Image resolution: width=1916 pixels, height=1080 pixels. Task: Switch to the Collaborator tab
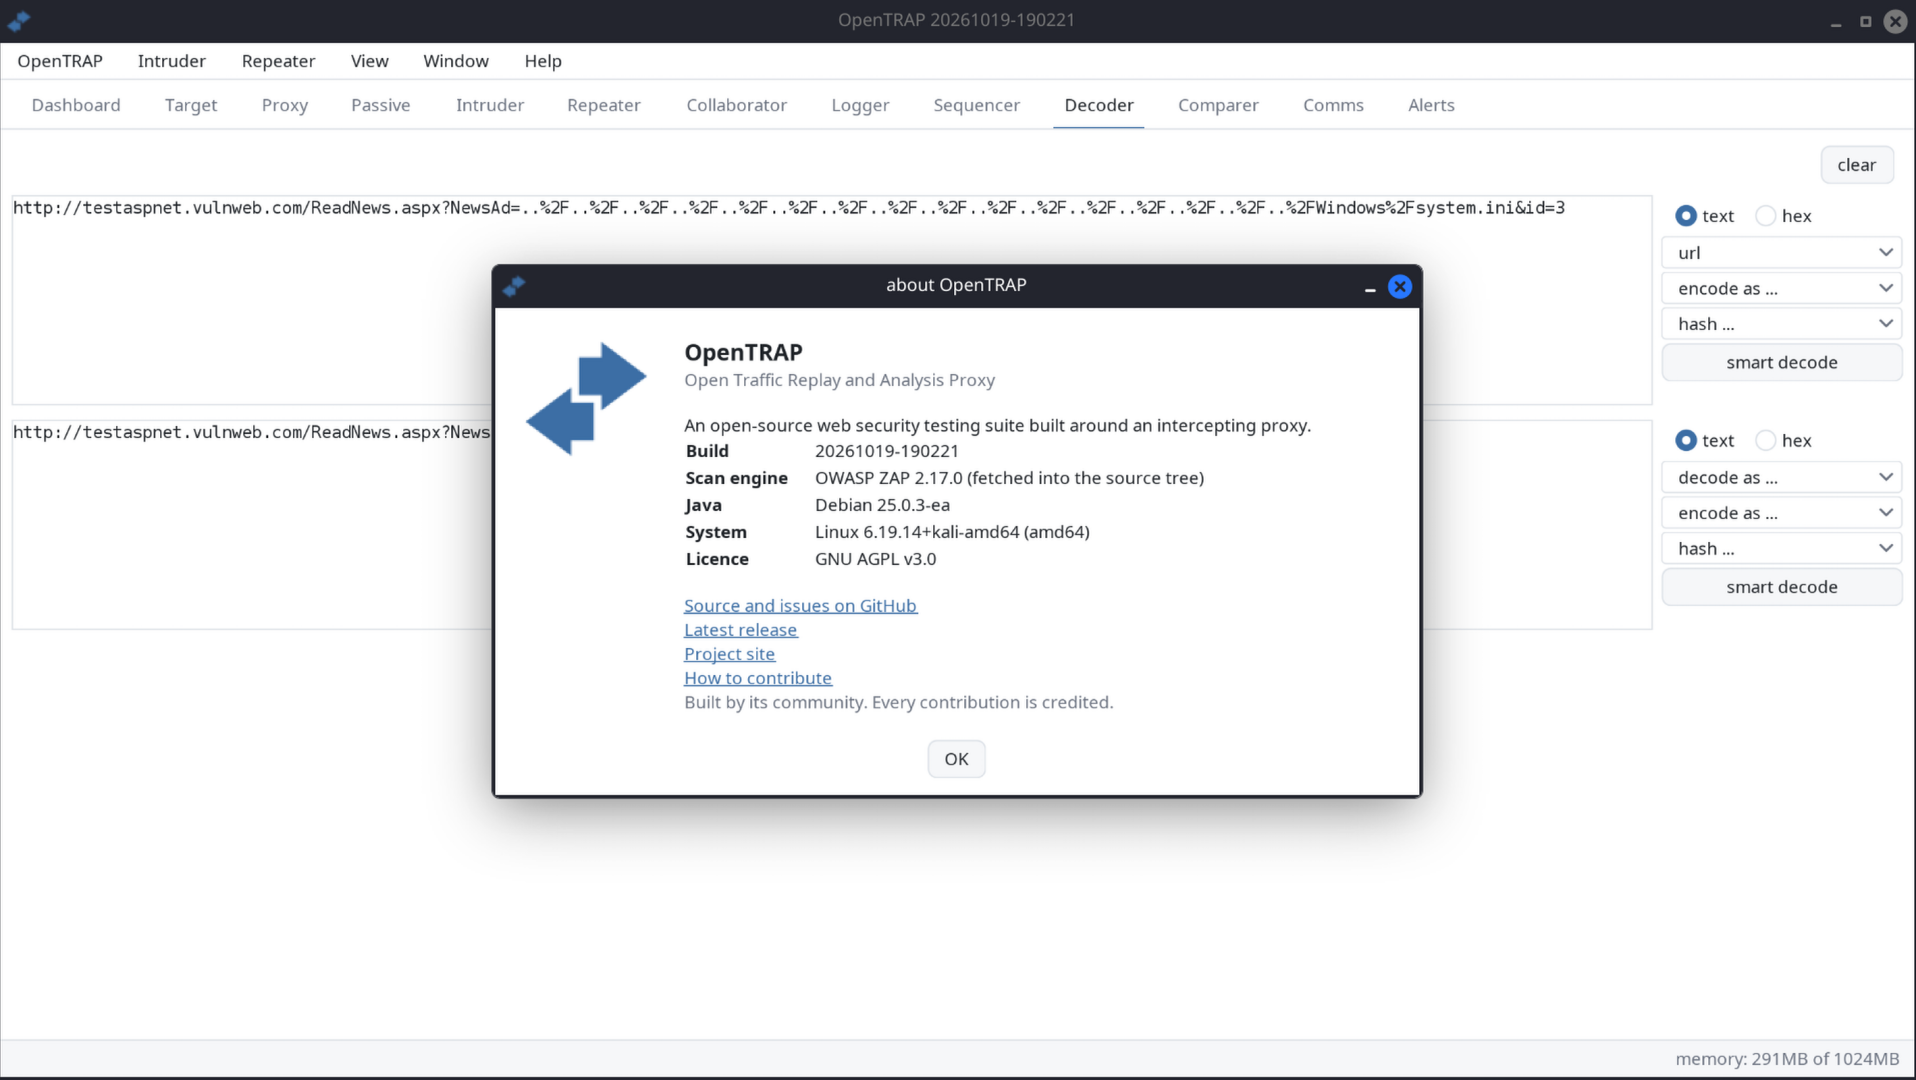point(737,105)
